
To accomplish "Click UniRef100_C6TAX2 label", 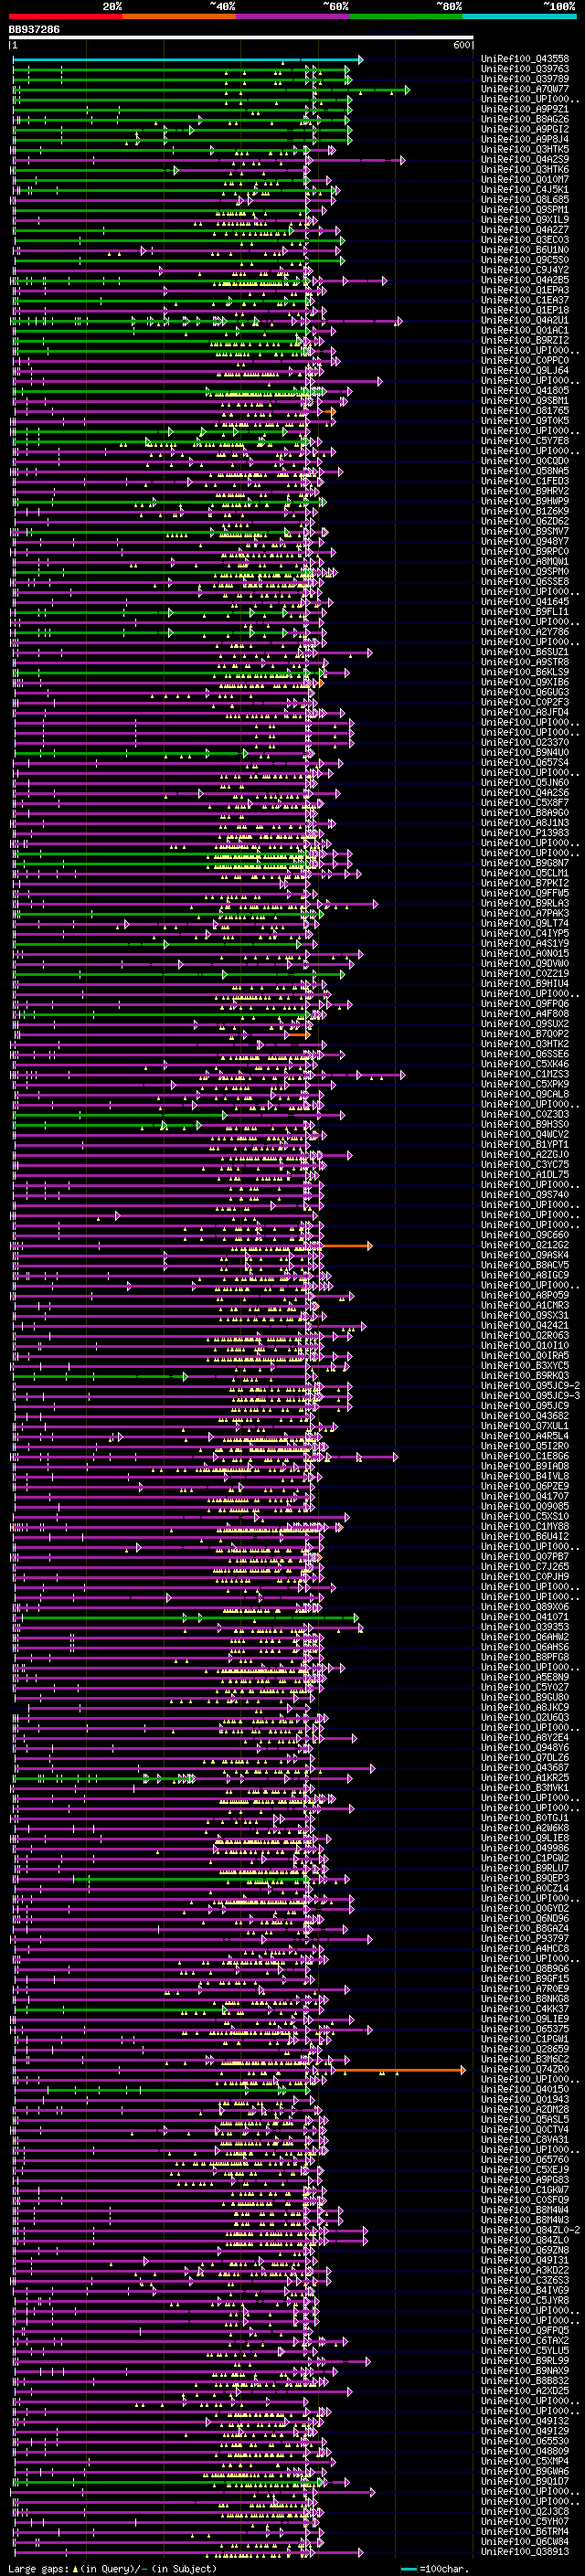I will tap(525, 2340).
